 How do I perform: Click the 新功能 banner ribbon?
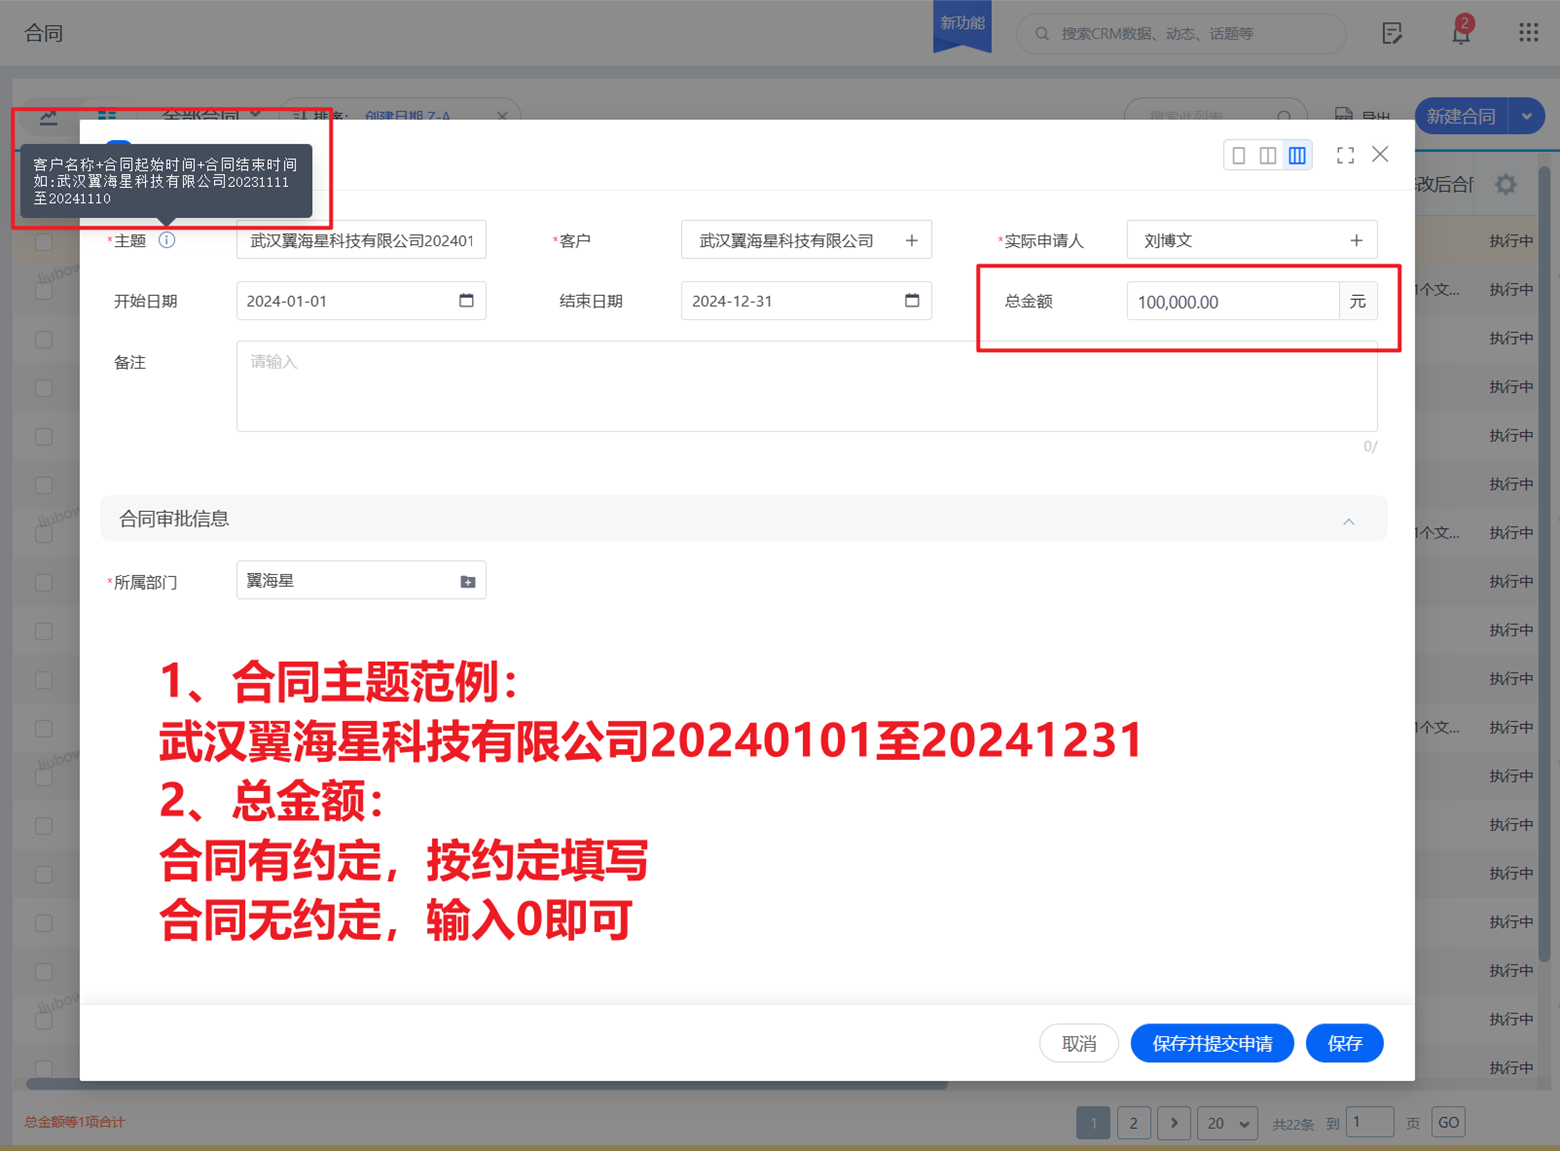pos(962,25)
